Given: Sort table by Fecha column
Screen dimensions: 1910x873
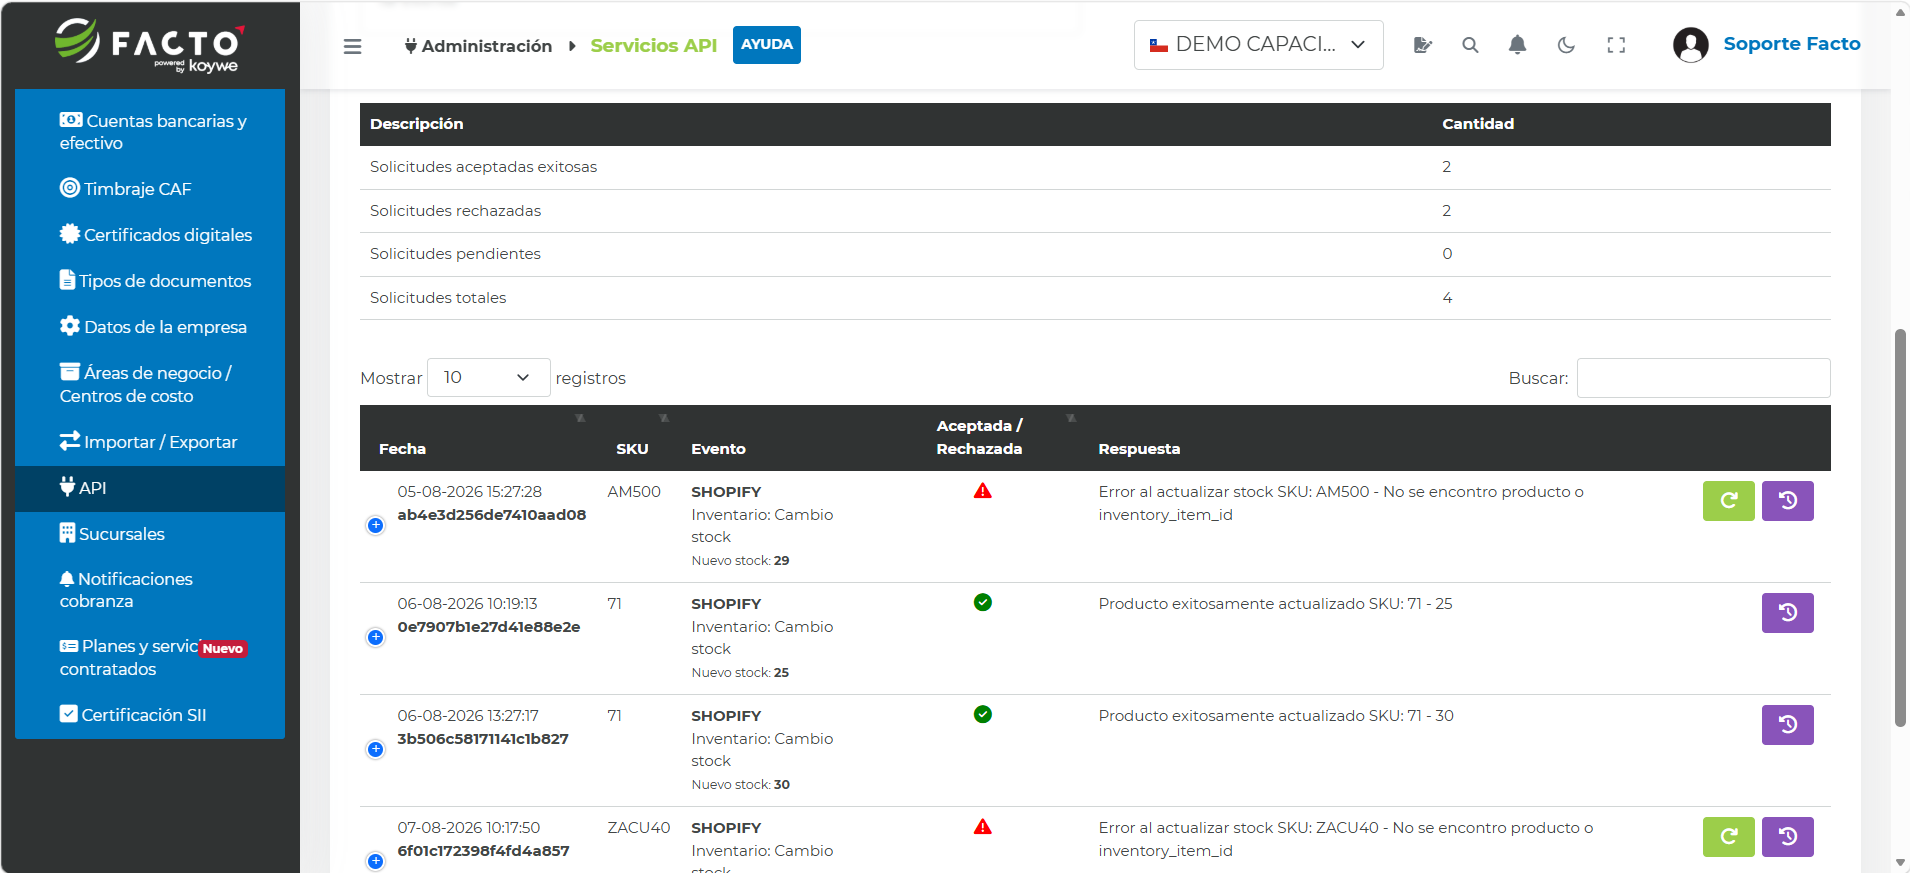Looking at the screenshot, I should coord(480,438).
